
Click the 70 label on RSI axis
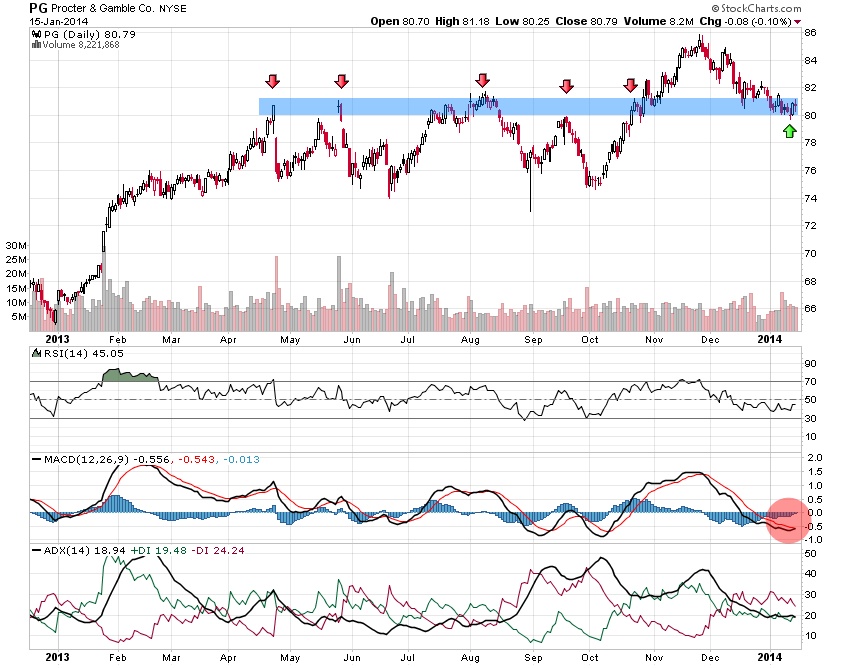click(810, 382)
